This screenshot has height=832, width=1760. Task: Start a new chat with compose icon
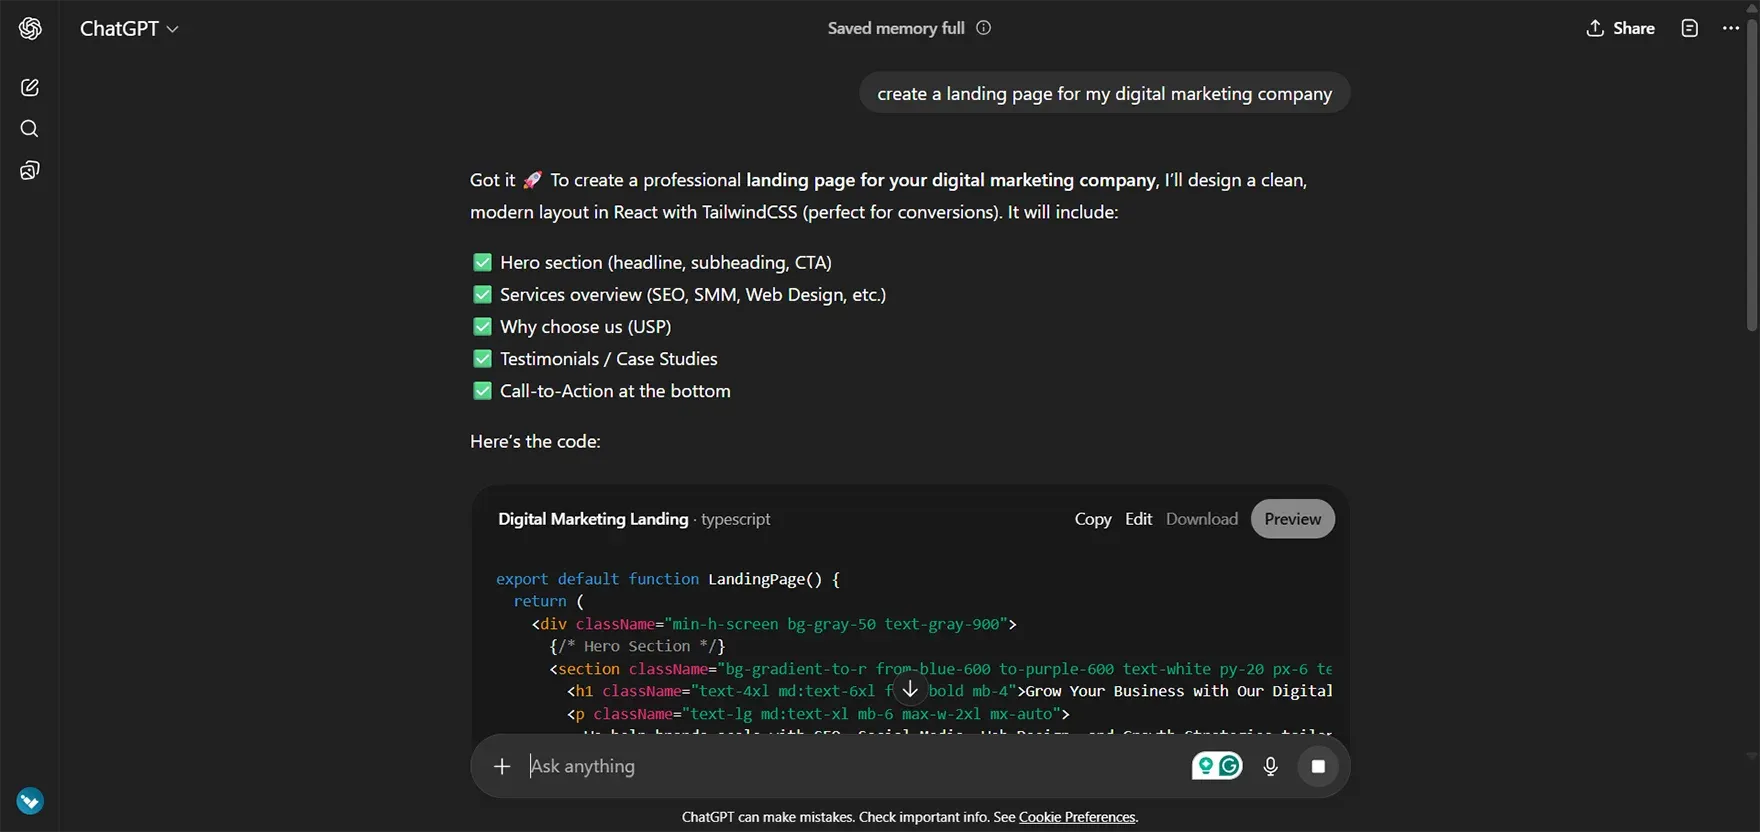pos(30,88)
